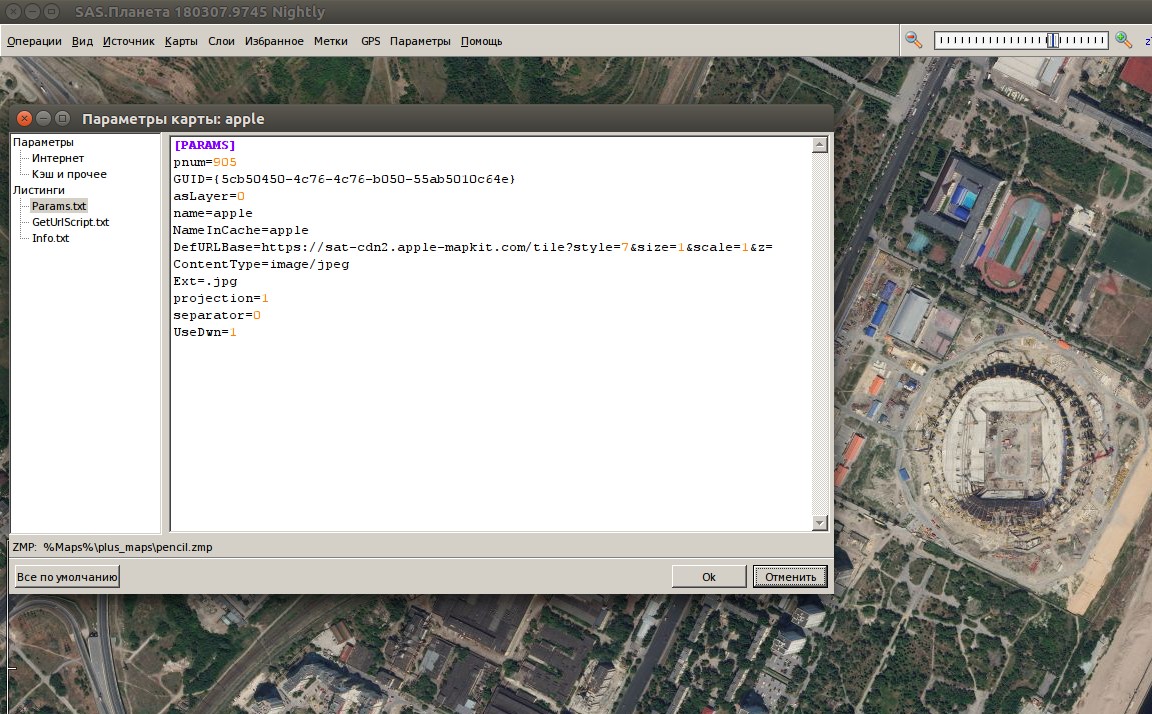Select Кэш и прочее tree item
This screenshot has height=714, width=1152.
pyautogui.click(x=69, y=174)
